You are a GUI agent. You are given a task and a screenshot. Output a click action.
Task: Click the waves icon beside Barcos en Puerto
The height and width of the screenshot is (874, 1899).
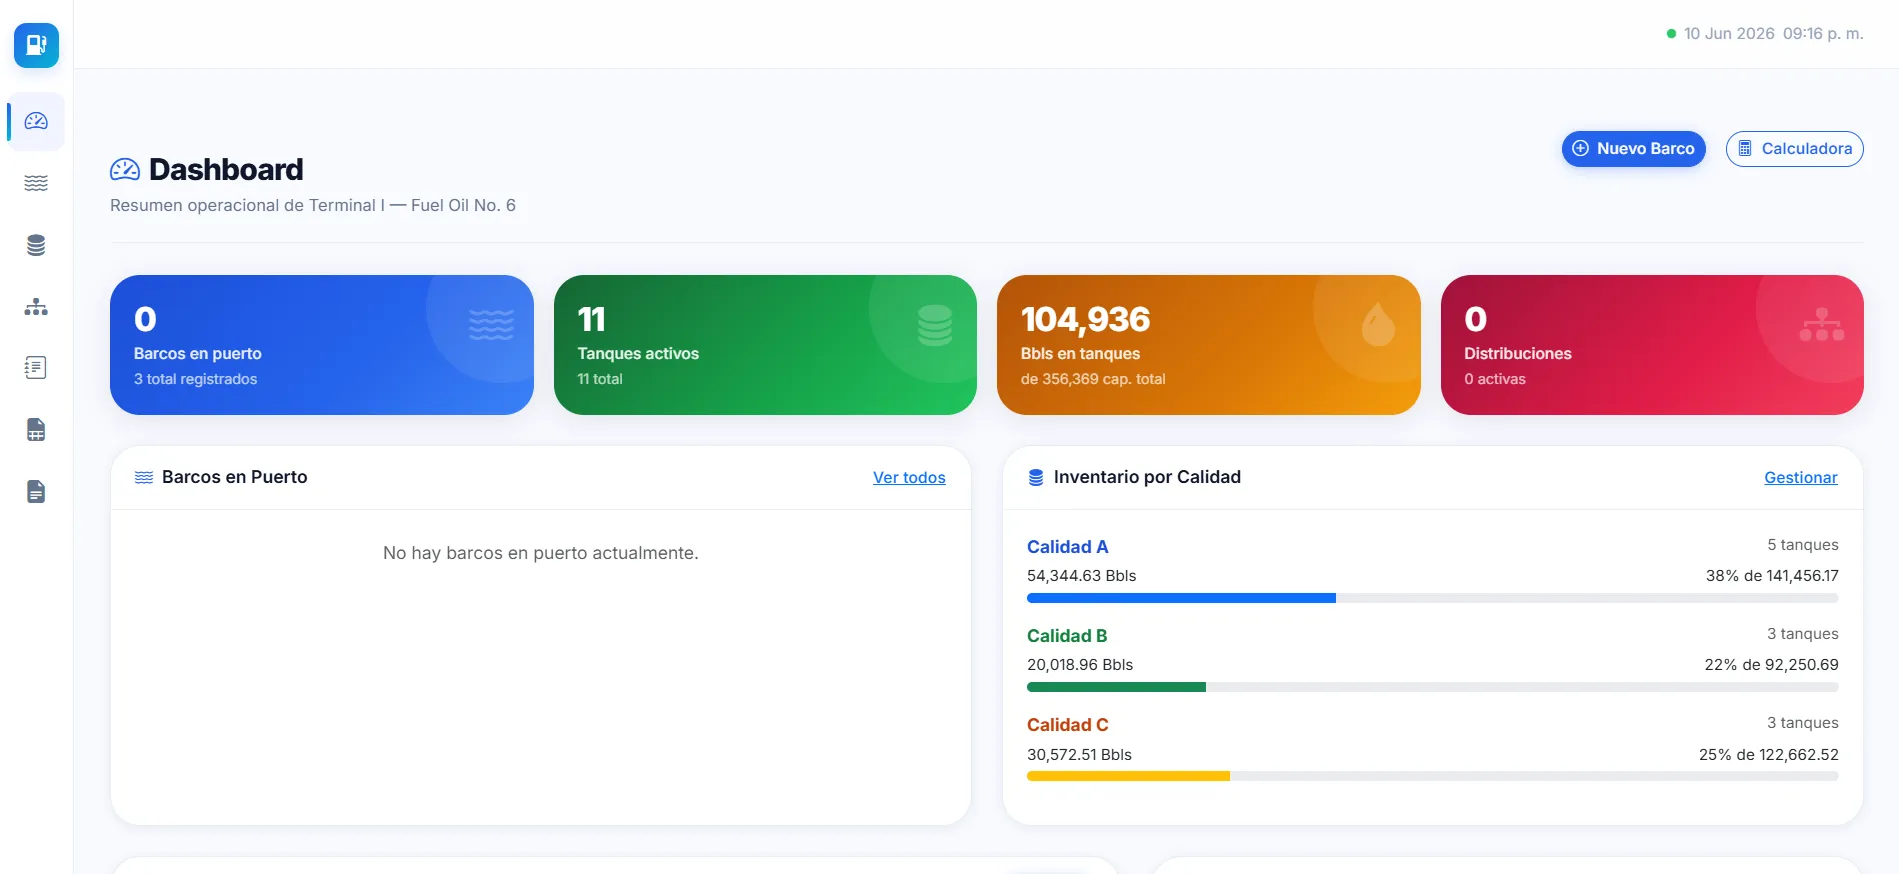tap(144, 477)
